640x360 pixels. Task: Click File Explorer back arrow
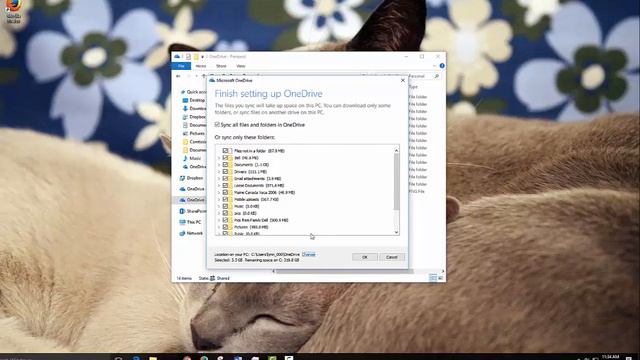[178, 76]
